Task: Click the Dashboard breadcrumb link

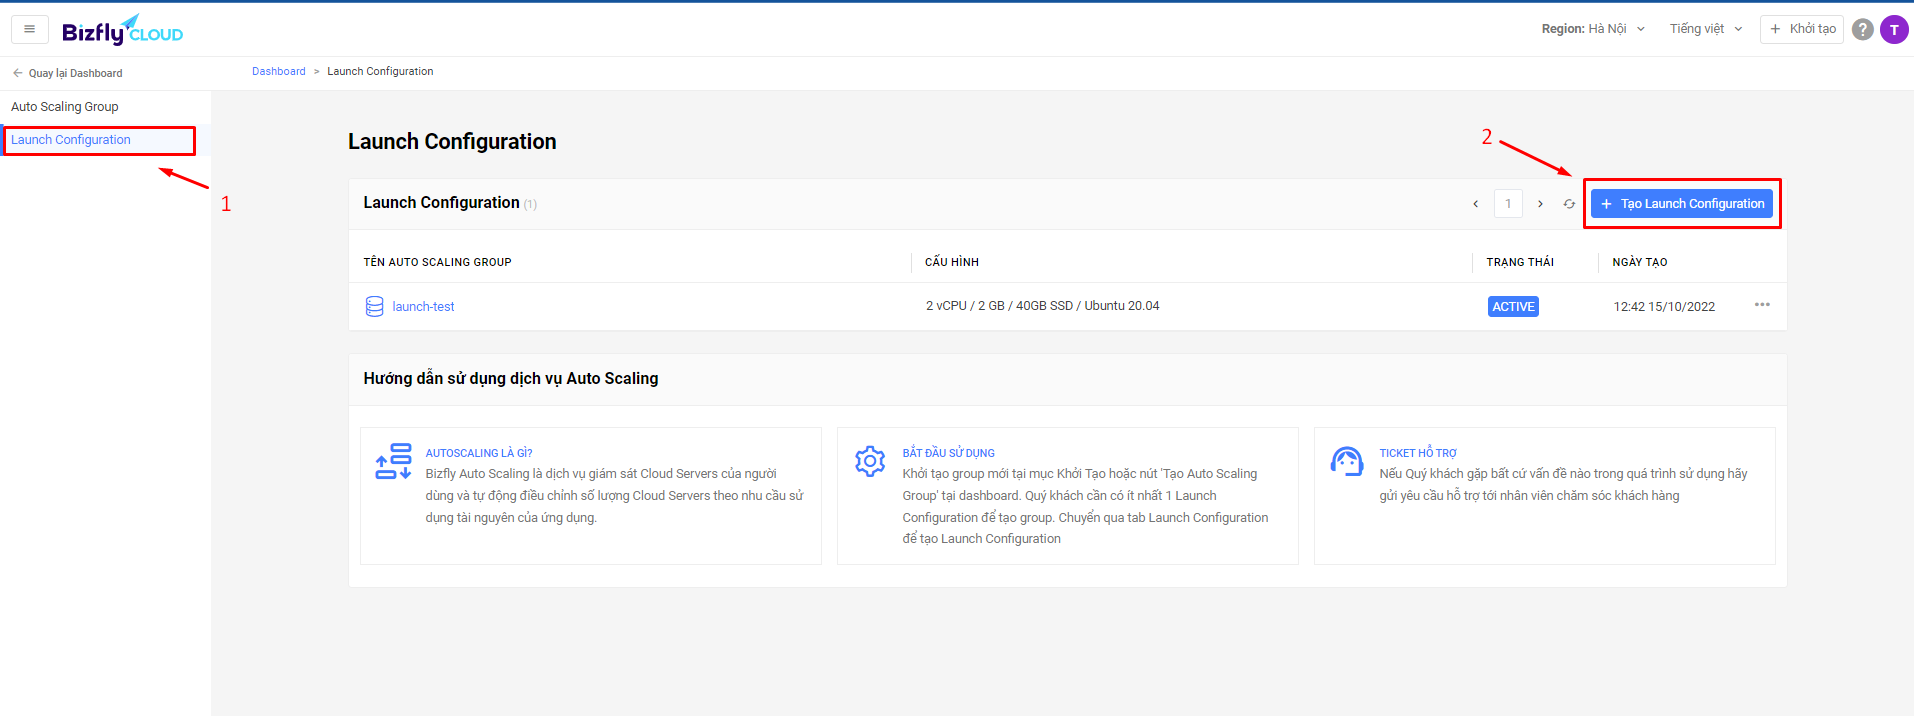Action: coord(279,72)
